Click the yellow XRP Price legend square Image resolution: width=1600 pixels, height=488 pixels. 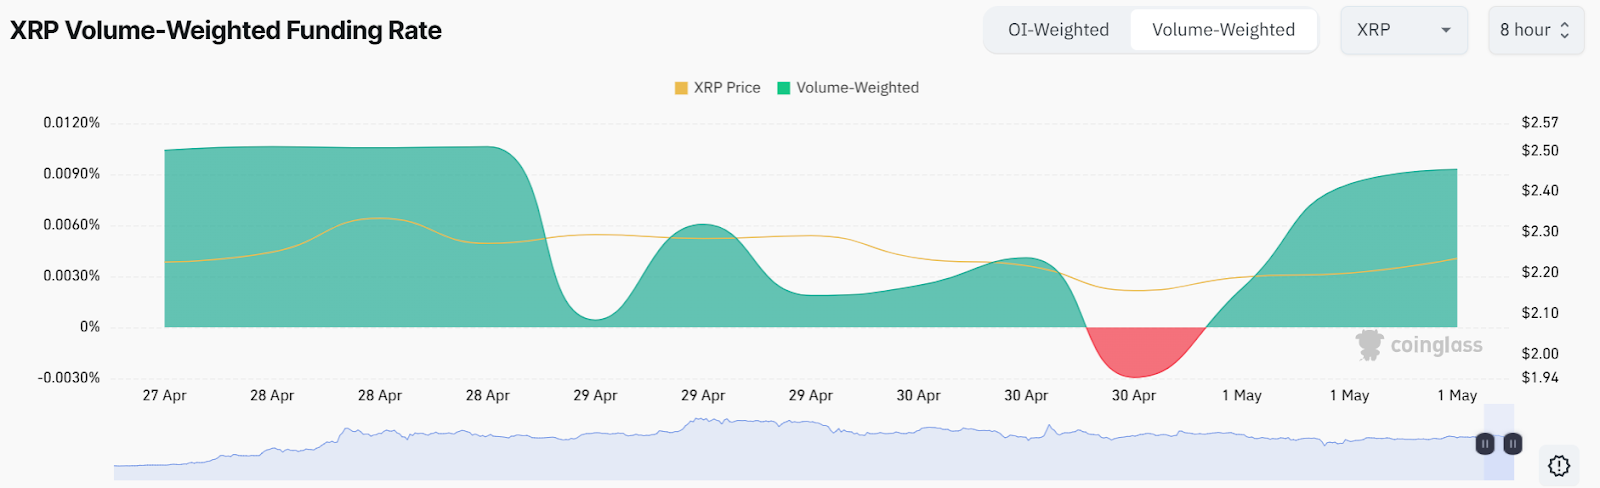[681, 88]
